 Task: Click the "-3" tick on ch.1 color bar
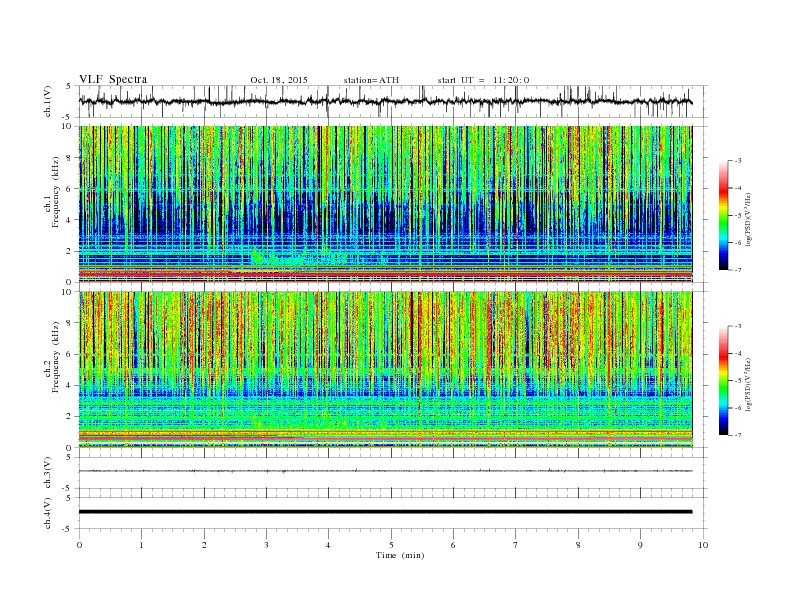[x=738, y=161]
